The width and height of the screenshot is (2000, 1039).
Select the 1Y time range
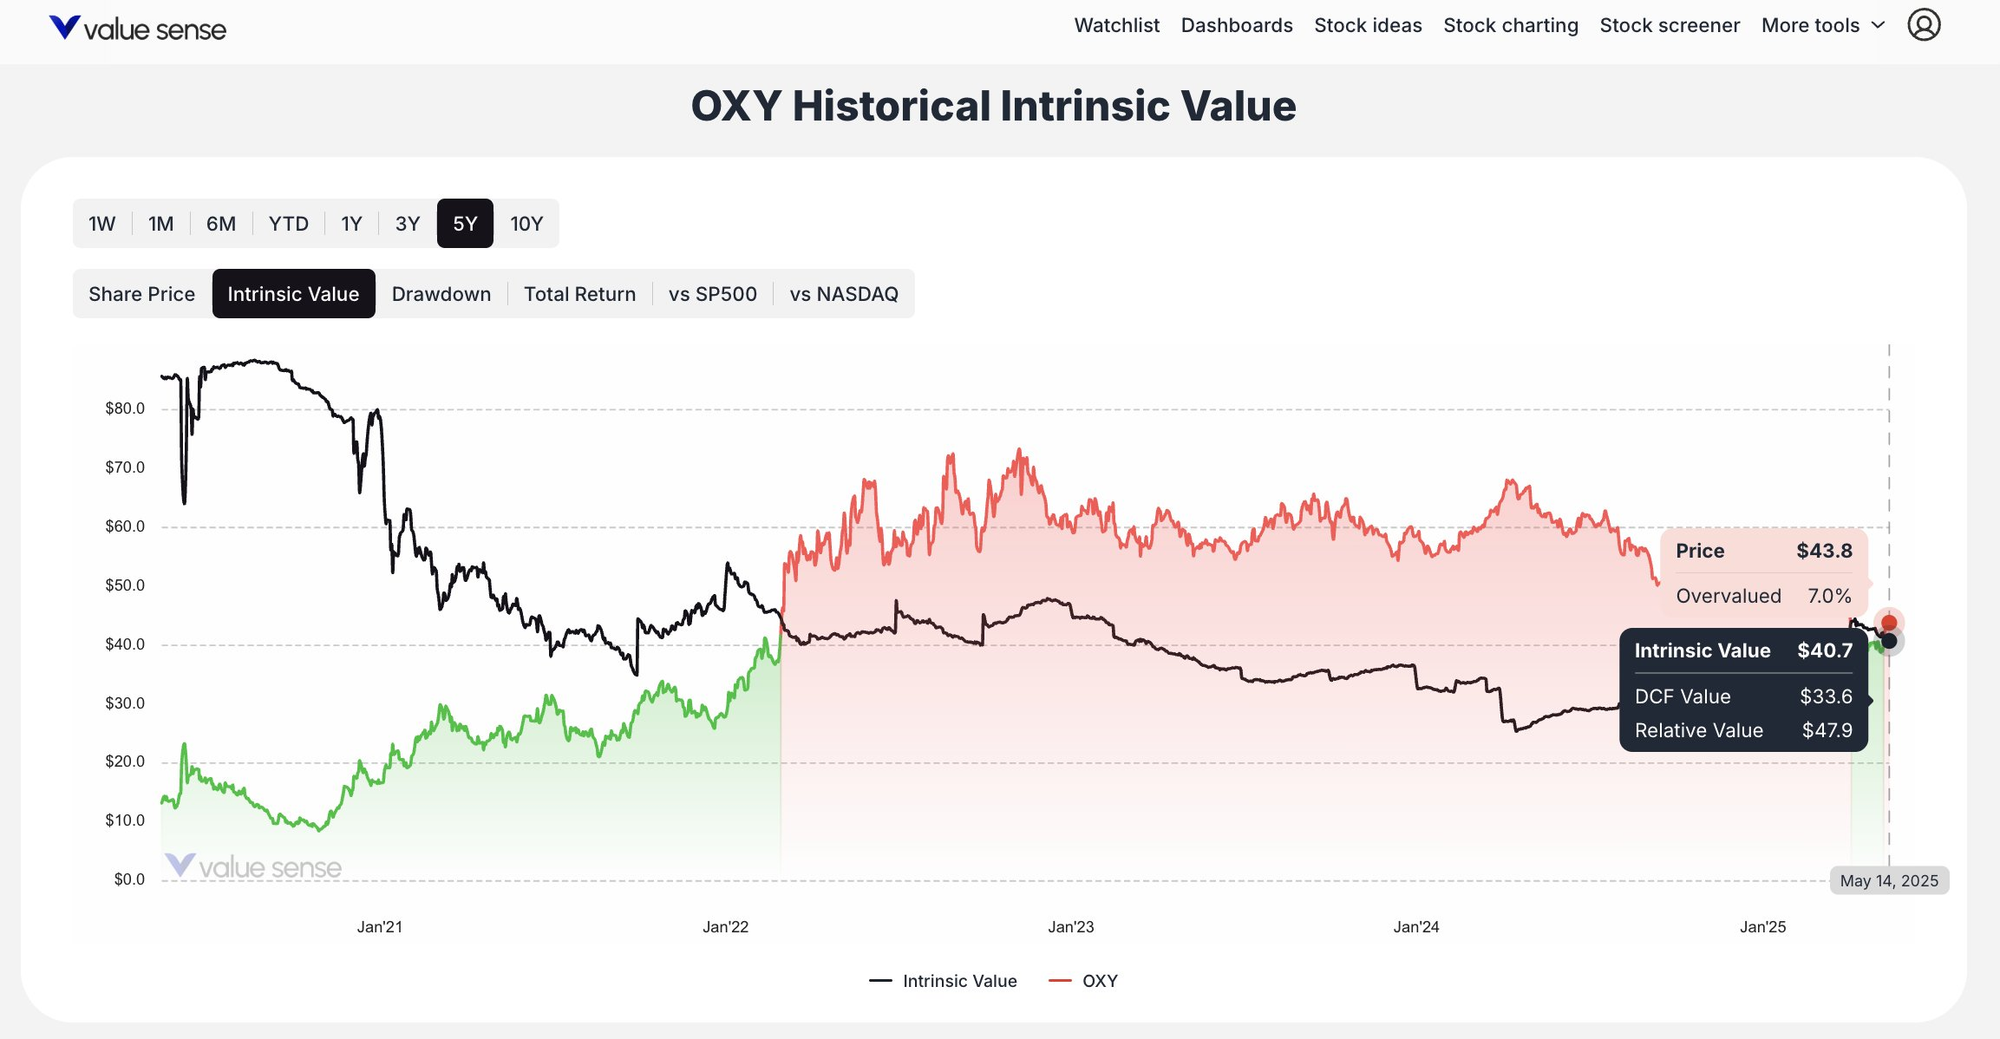pos(351,223)
